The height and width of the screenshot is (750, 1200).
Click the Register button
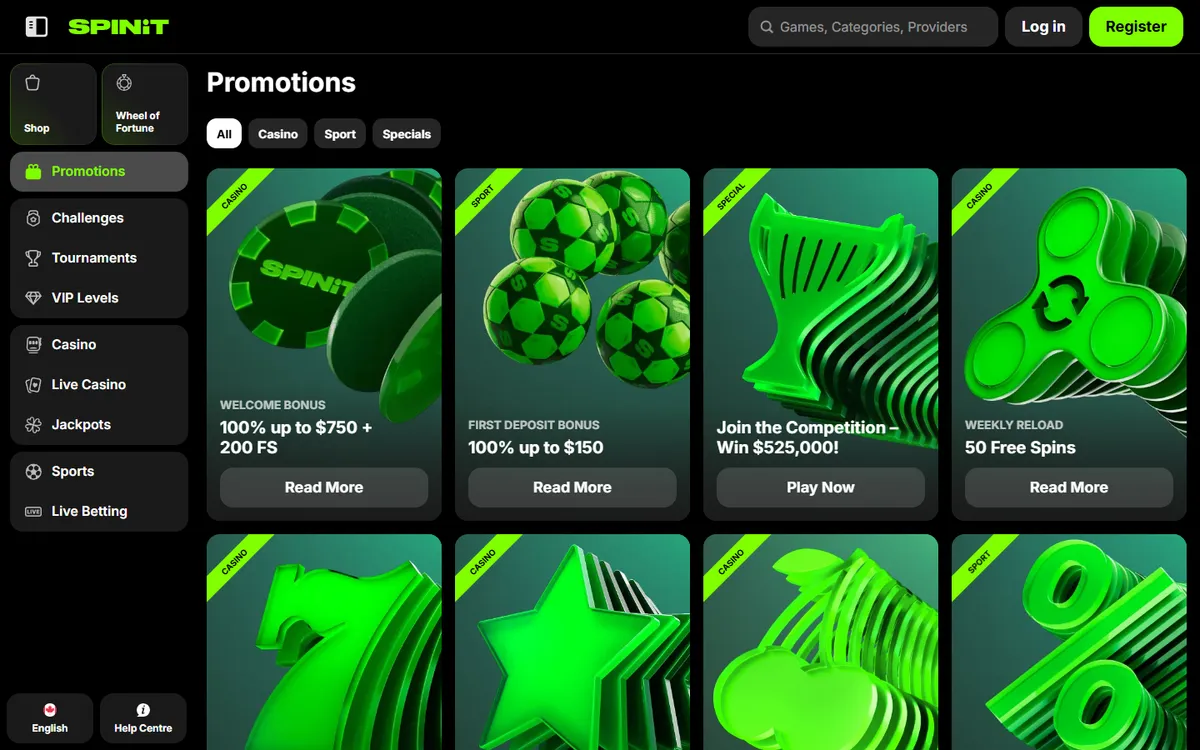(x=1135, y=27)
